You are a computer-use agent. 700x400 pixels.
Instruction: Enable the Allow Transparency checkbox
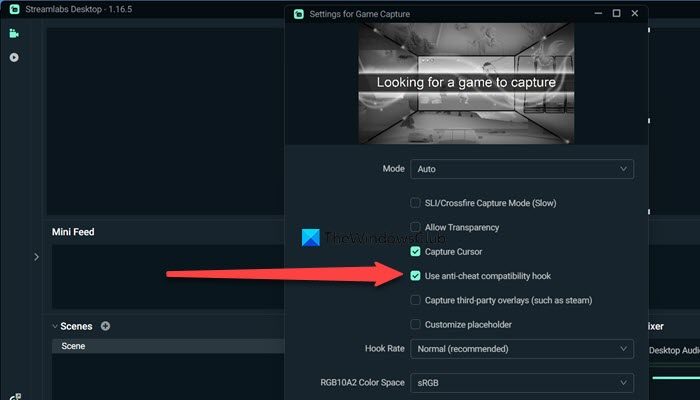tap(415, 227)
